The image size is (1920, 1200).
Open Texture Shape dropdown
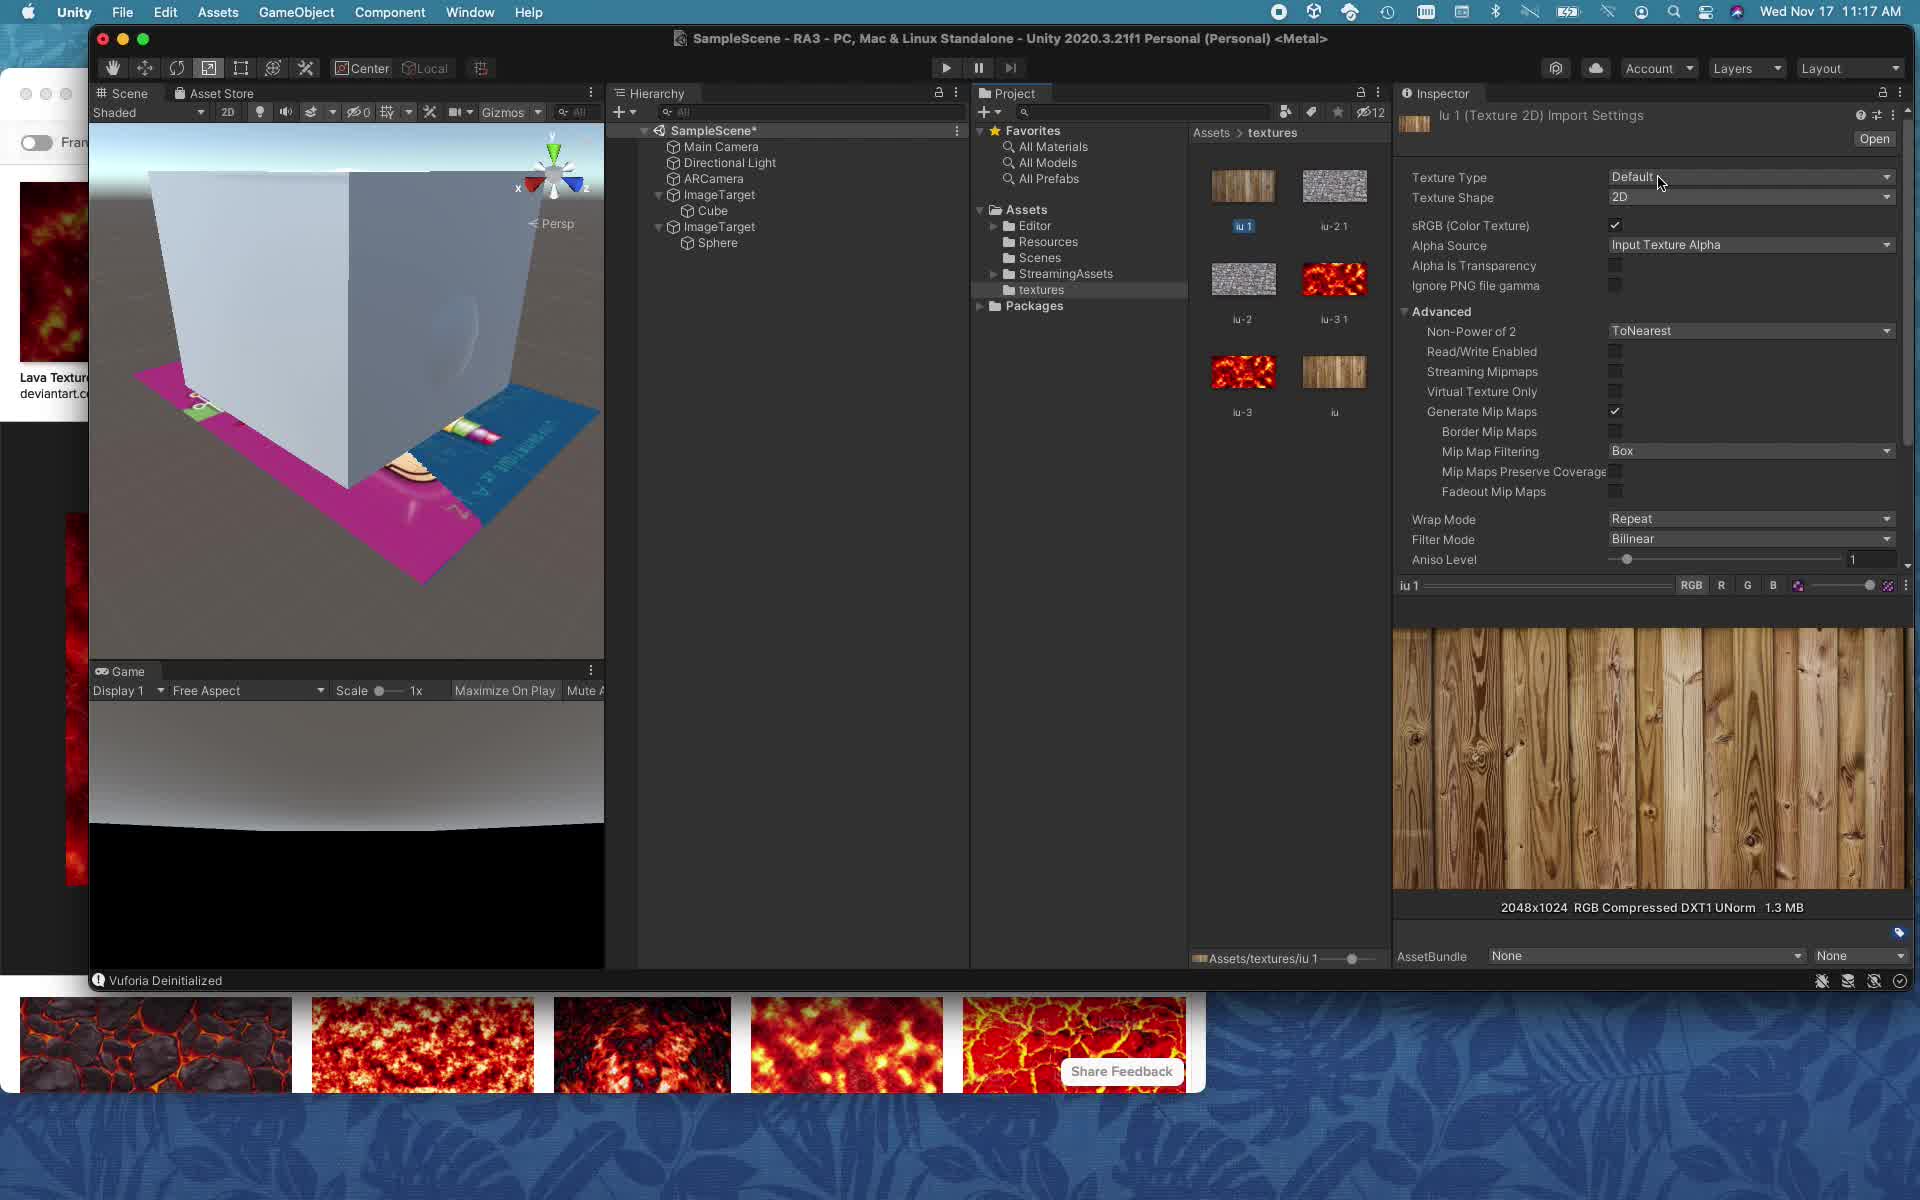click(1751, 197)
